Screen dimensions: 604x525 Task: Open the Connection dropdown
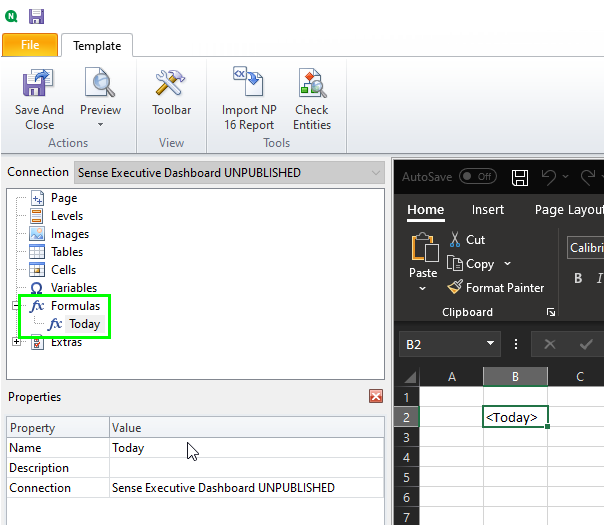point(376,172)
